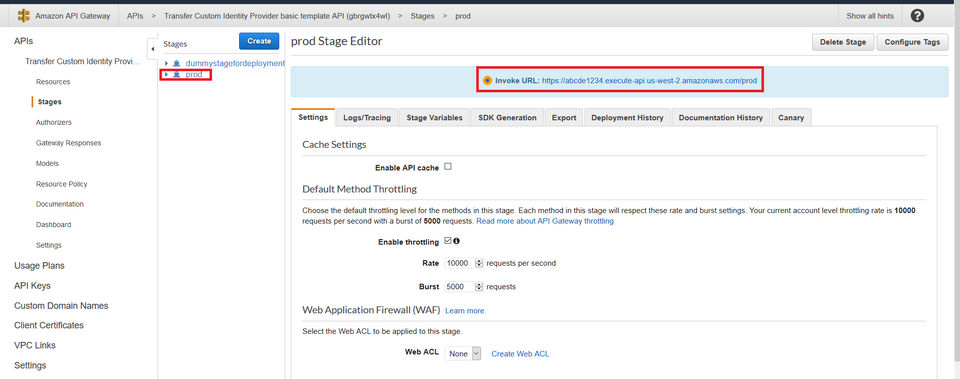Open Custom Domain Names in the sidebar

[x=61, y=306]
